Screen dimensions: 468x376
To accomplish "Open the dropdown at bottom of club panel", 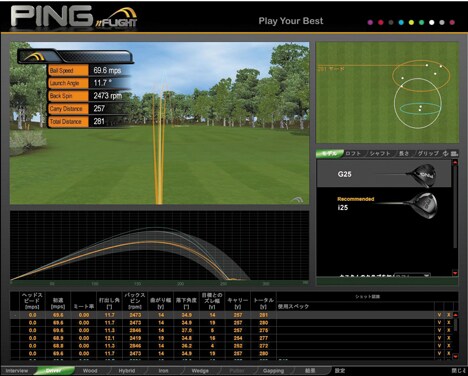I will click(x=412, y=276).
